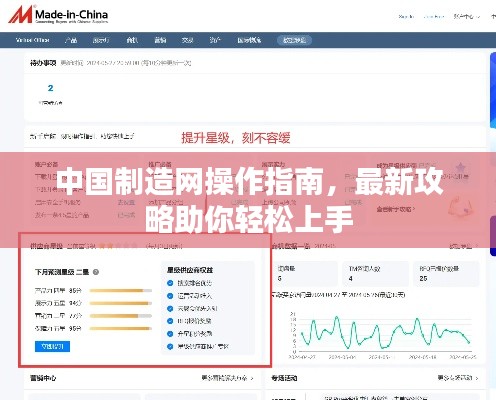
Task: Click the last blue checkmark in 星级供应商权益 list
Action: (170, 346)
